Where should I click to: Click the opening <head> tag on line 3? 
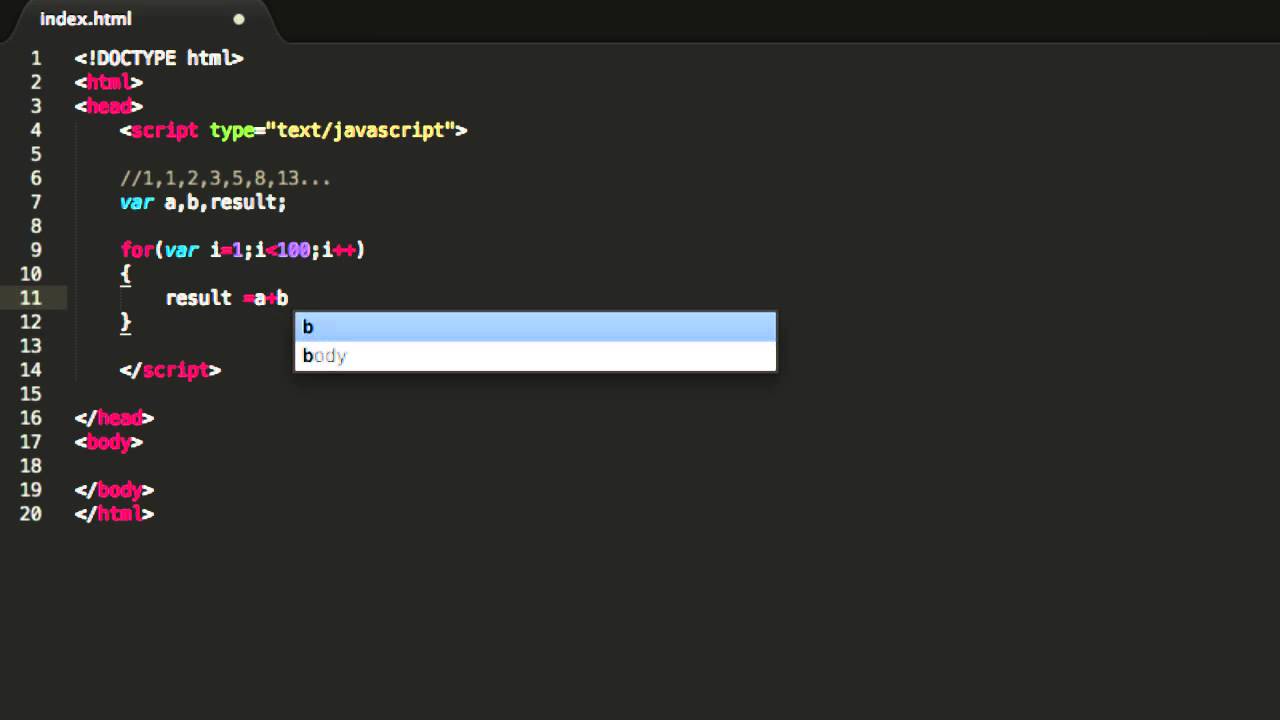[x=109, y=106]
